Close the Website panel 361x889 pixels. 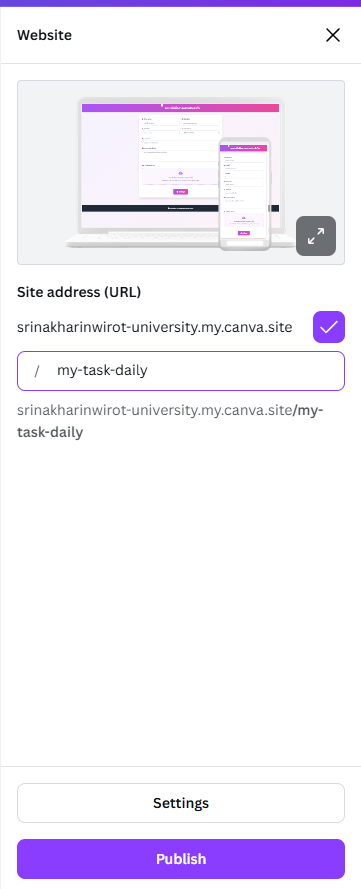(x=333, y=35)
